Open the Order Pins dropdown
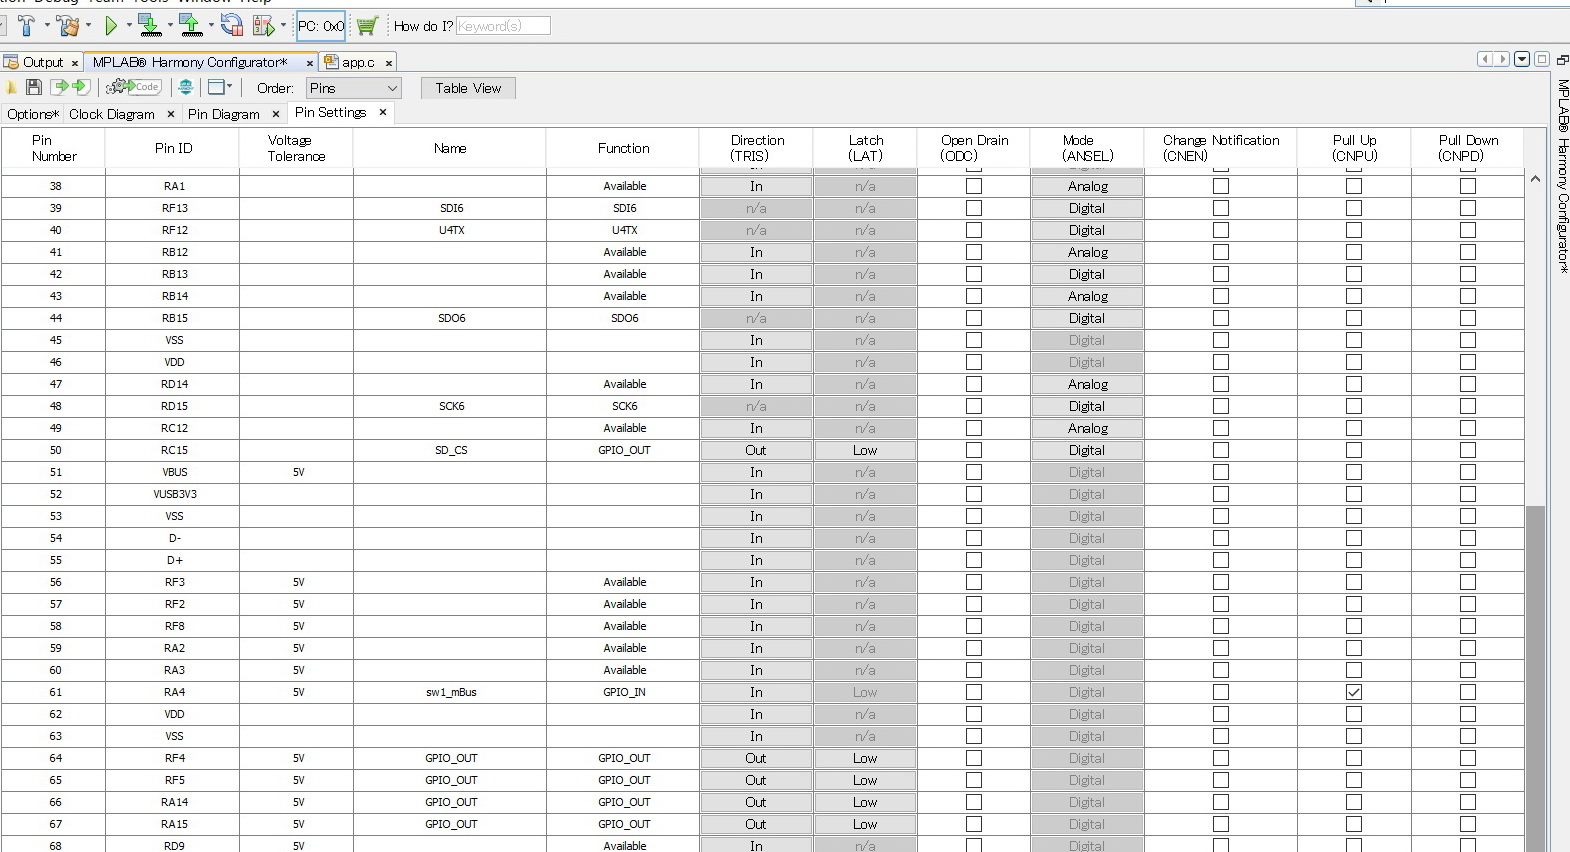Viewport: 1570px width, 852px height. pyautogui.click(x=353, y=88)
